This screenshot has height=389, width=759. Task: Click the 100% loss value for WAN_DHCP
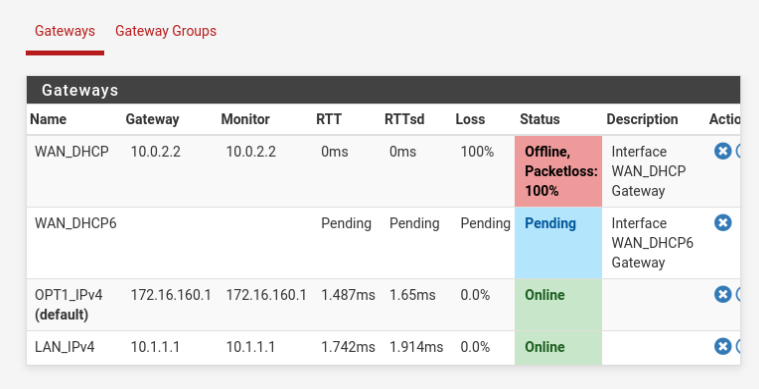pos(477,152)
